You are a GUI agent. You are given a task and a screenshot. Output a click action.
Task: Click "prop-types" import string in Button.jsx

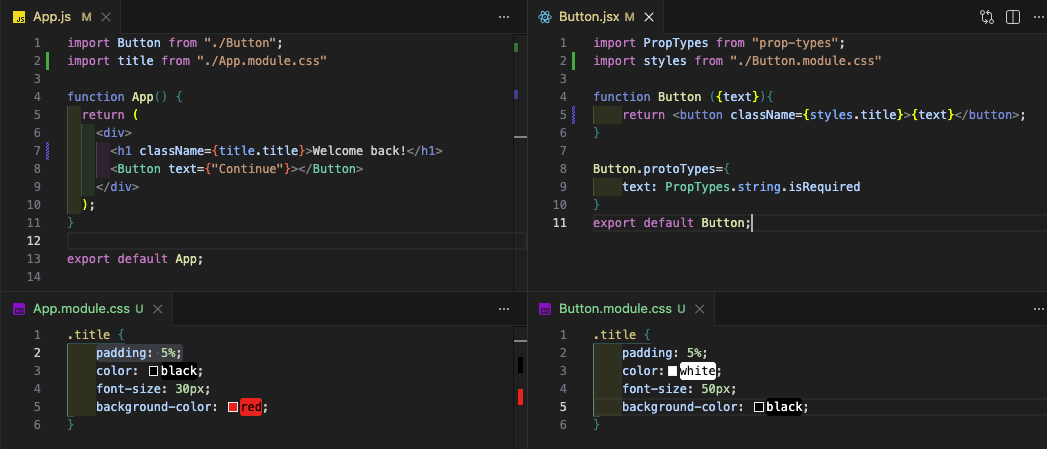(794, 43)
